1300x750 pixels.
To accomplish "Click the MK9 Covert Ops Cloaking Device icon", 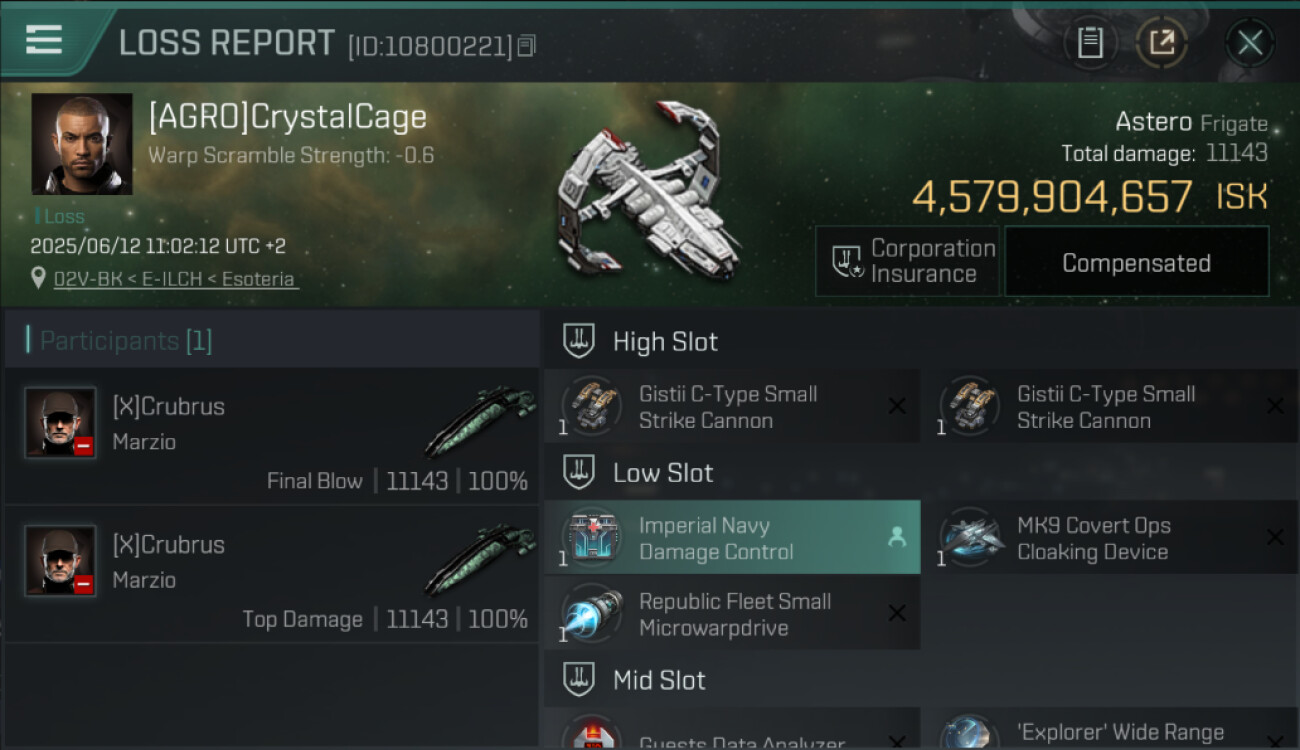I will pyautogui.click(x=969, y=537).
